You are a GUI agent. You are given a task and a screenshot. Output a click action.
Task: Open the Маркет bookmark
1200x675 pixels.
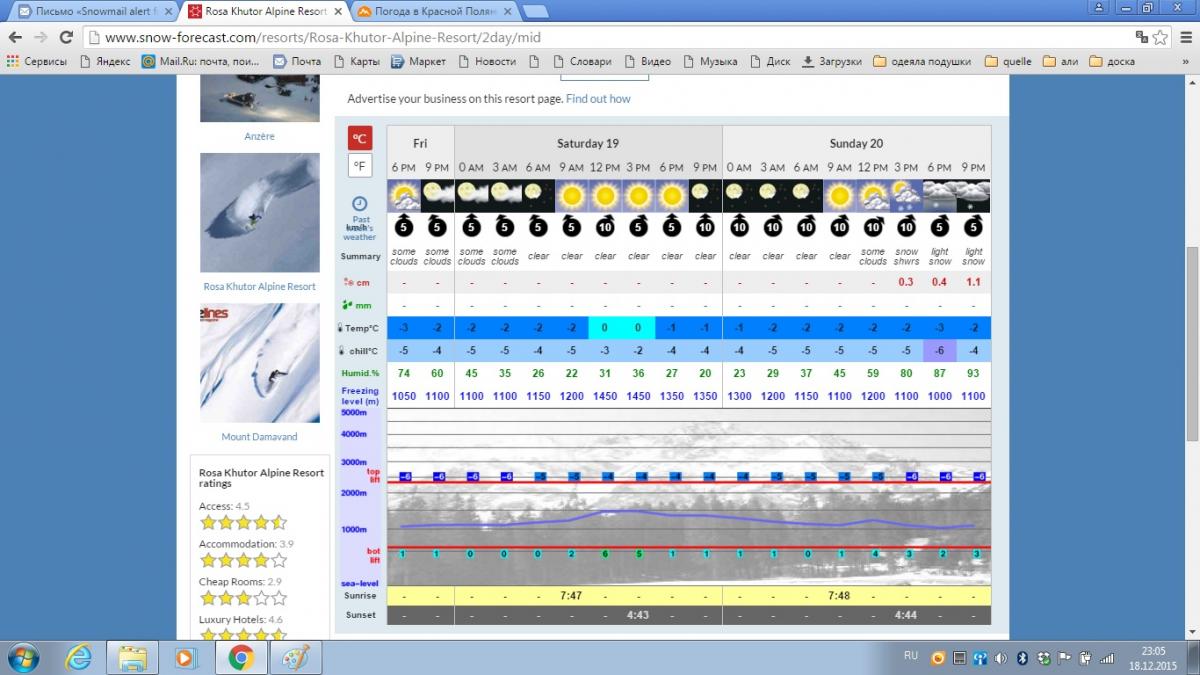click(x=419, y=61)
